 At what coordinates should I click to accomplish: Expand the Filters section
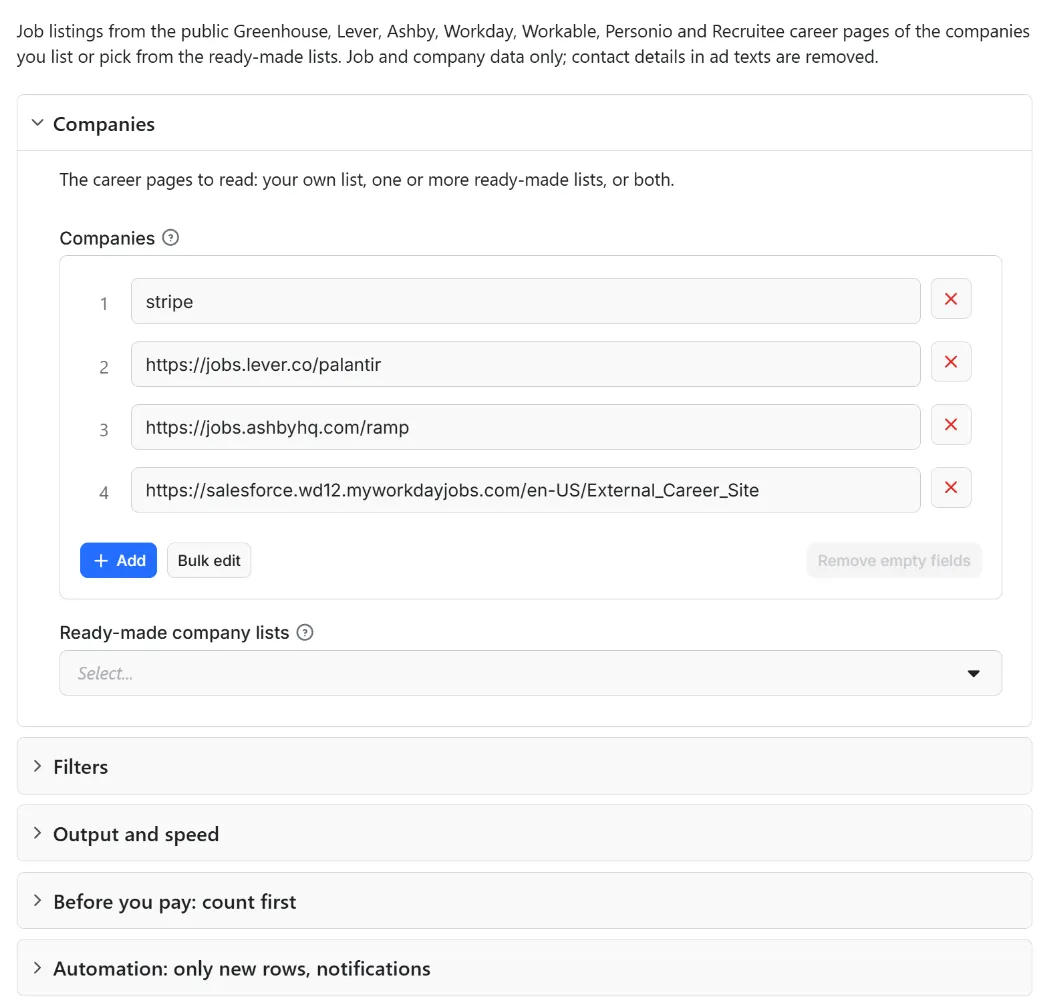524,766
